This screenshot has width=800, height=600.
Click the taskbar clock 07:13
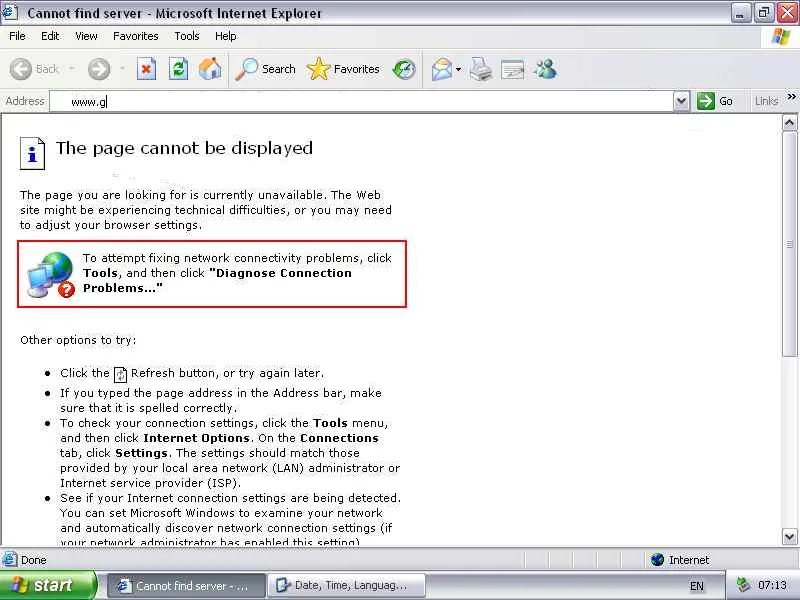772,585
